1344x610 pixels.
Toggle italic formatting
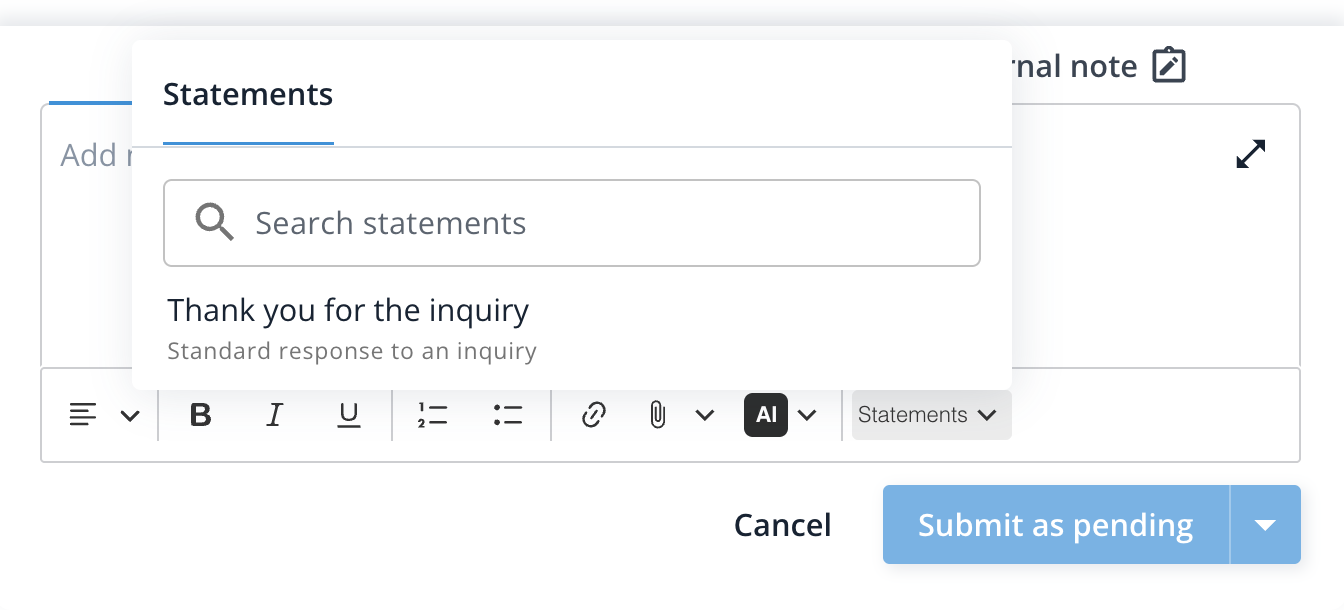pos(274,415)
